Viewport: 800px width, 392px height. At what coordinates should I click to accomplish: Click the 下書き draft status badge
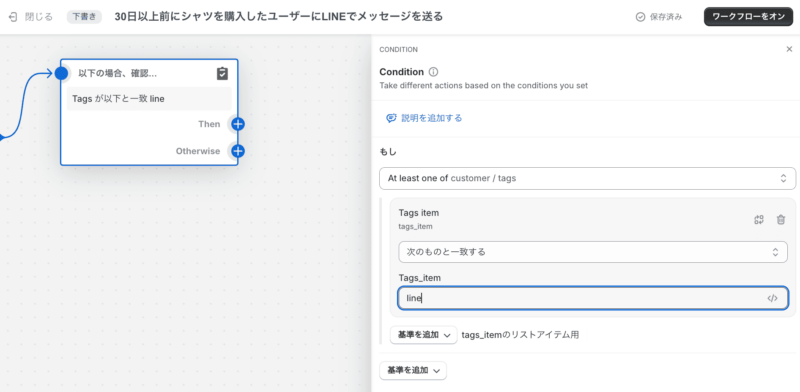[84, 17]
